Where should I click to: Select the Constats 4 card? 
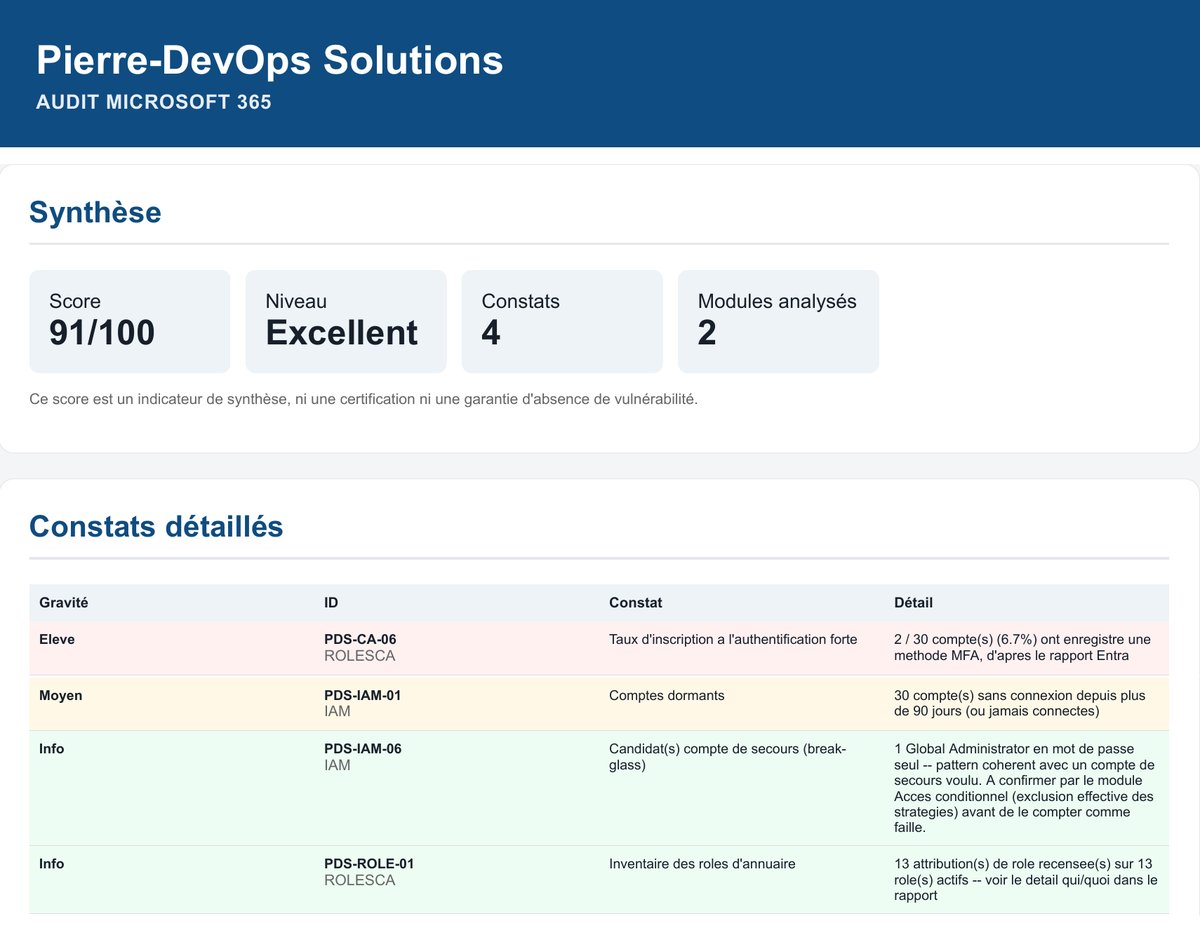tap(562, 321)
